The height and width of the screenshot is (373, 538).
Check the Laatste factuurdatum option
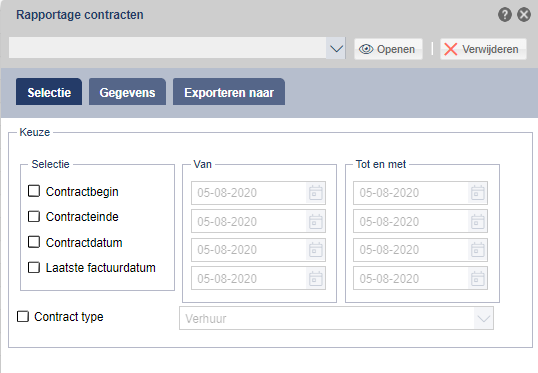click(x=34, y=267)
